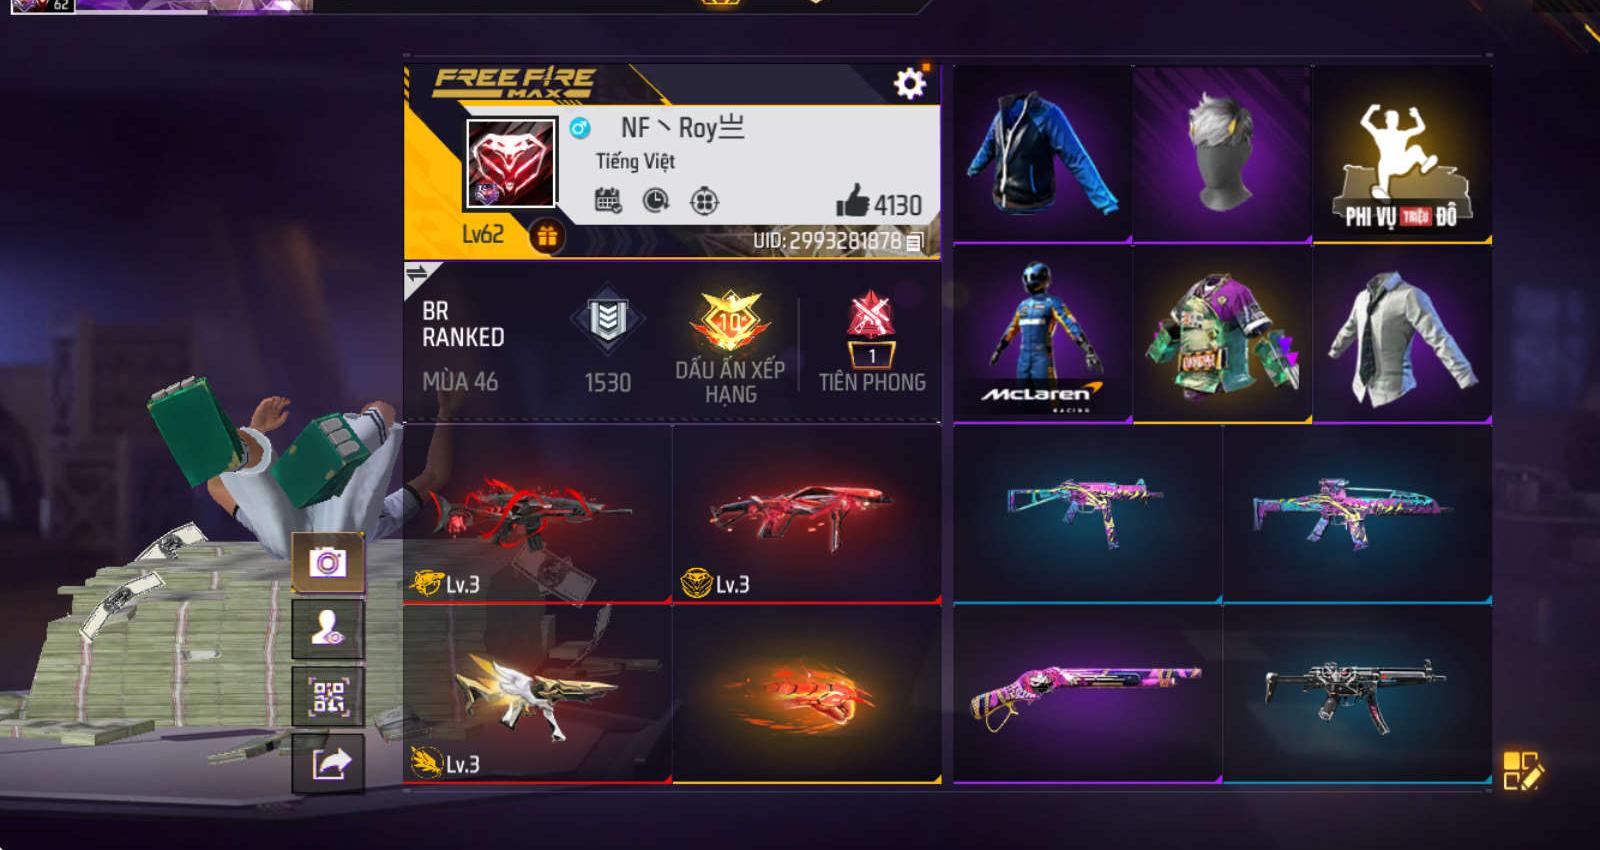1600x850 pixels.
Task: Click the share arrow icon
Action: [328, 763]
